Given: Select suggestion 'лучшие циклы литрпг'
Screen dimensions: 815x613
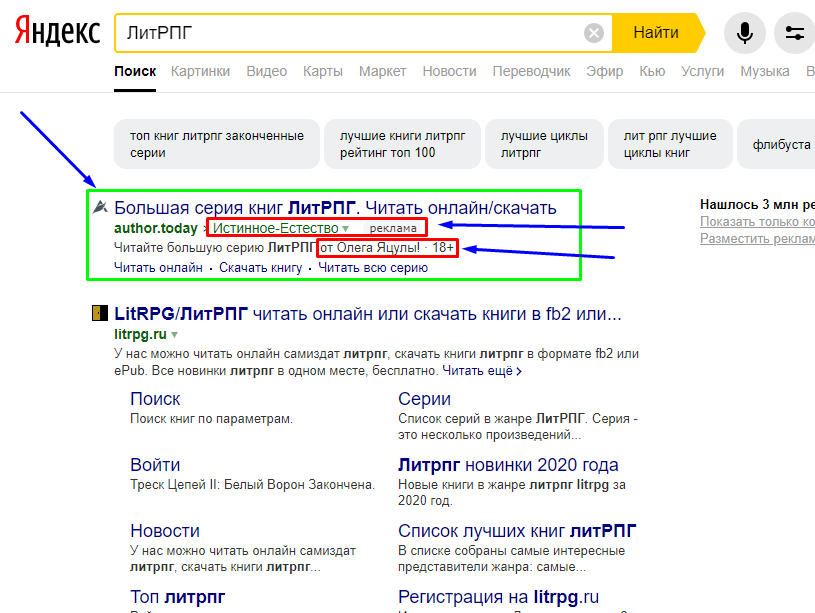Looking at the screenshot, I should (544, 144).
